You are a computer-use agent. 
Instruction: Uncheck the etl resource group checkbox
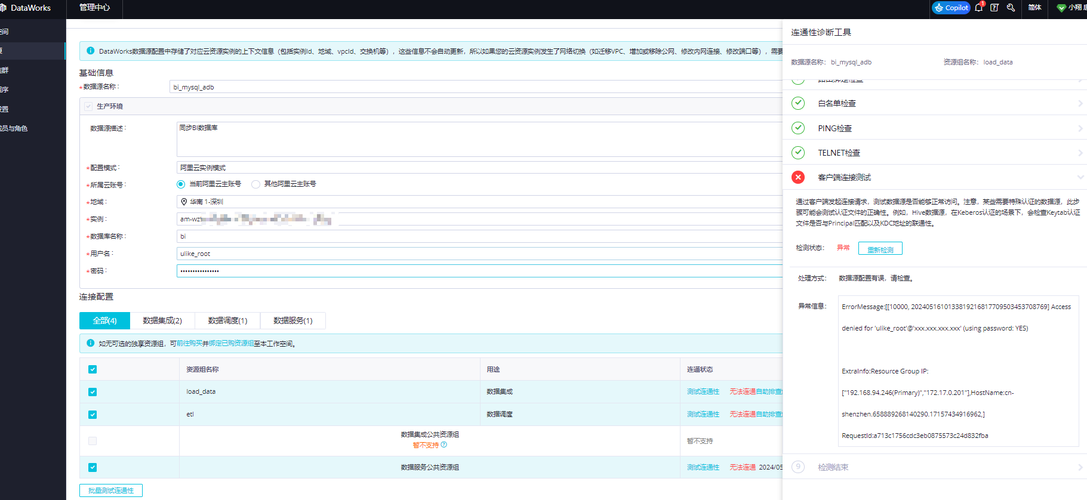tap(93, 414)
